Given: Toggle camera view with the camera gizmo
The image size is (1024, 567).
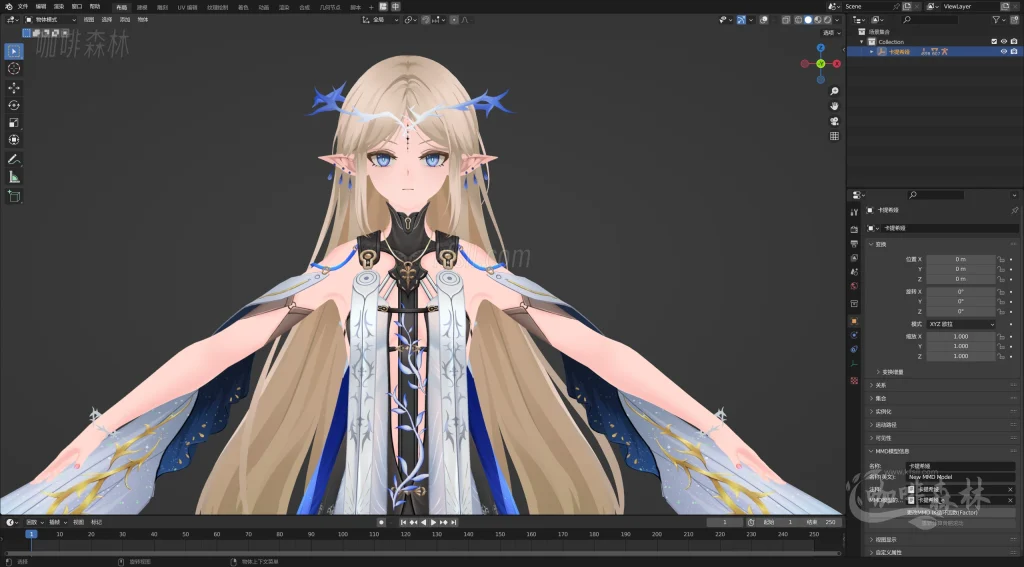Looking at the screenshot, I should (834, 121).
